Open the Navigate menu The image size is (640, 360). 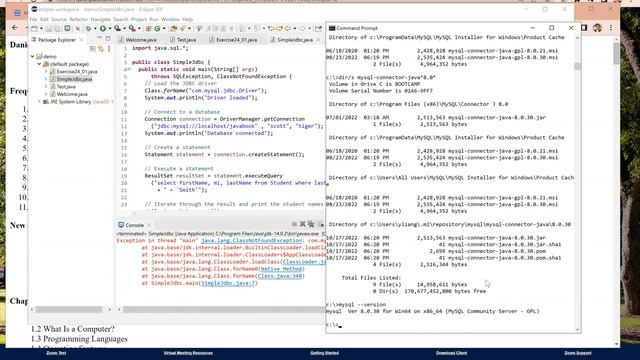100,19
